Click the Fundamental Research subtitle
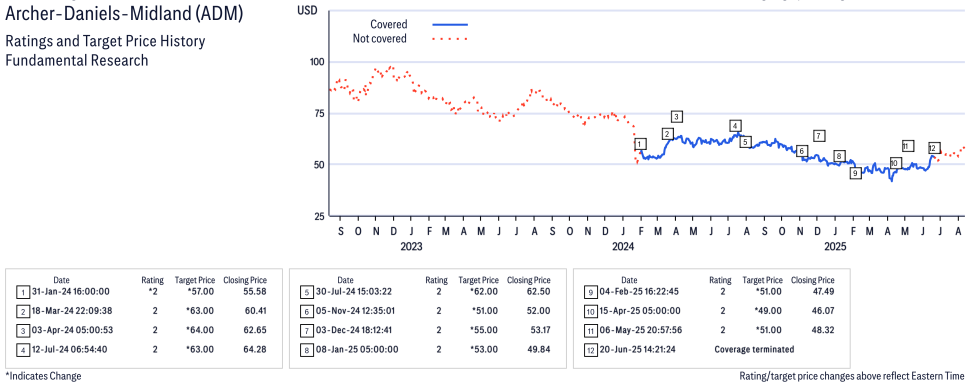Image resolution: width=975 pixels, height=382 pixels. pos(76,60)
